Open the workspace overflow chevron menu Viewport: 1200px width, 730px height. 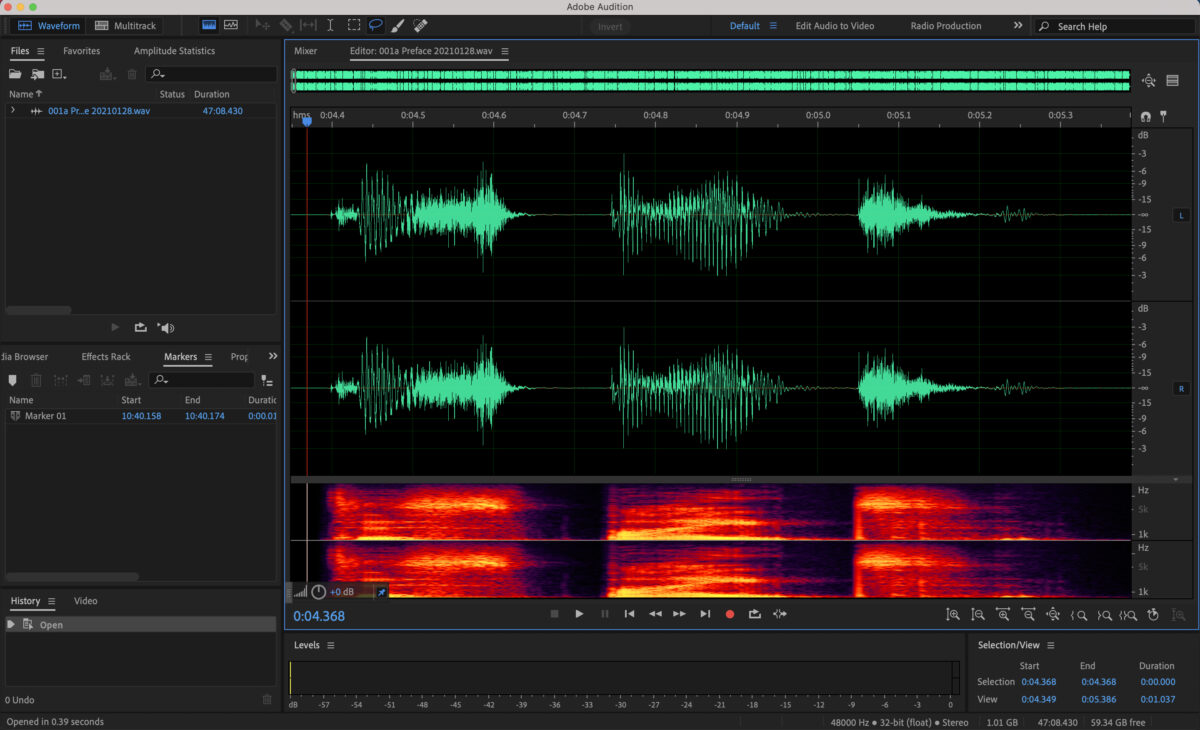pos(1018,25)
